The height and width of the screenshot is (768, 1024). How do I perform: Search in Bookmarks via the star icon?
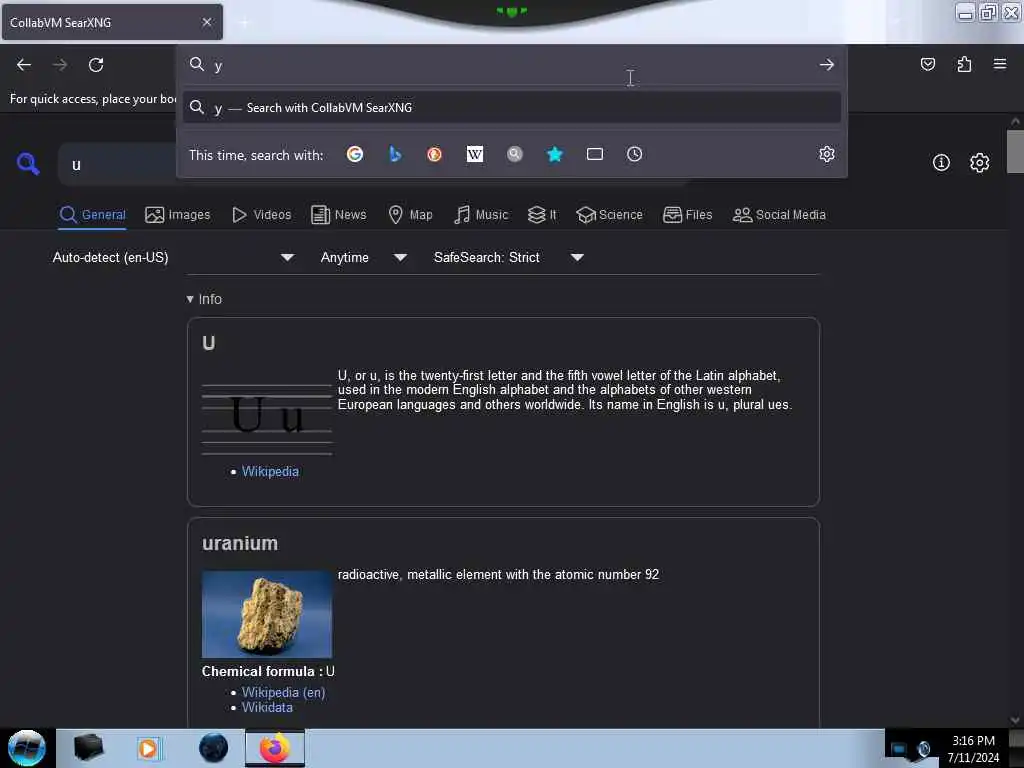554,154
